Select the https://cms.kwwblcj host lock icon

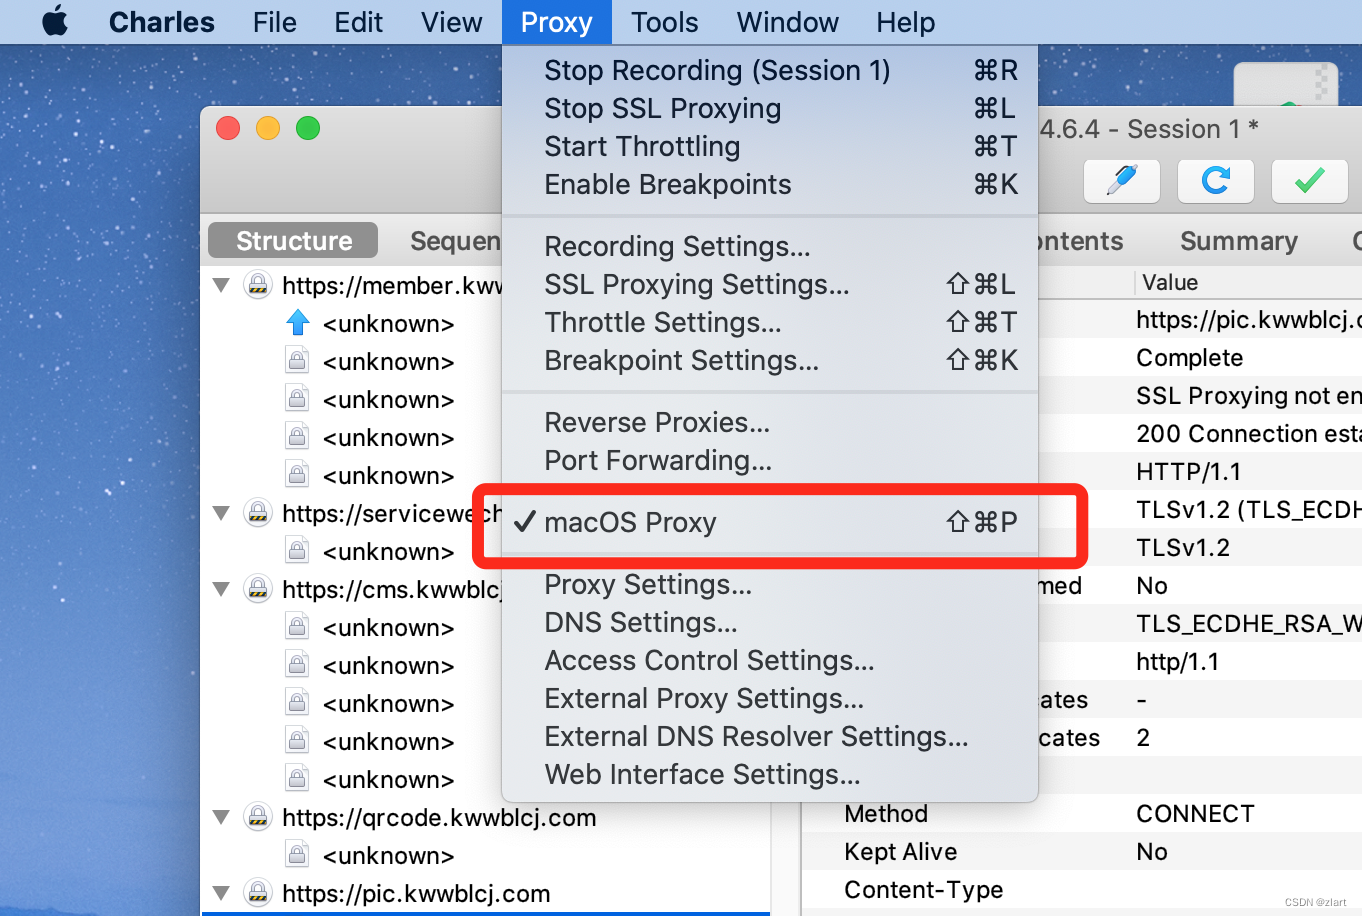[258, 589]
